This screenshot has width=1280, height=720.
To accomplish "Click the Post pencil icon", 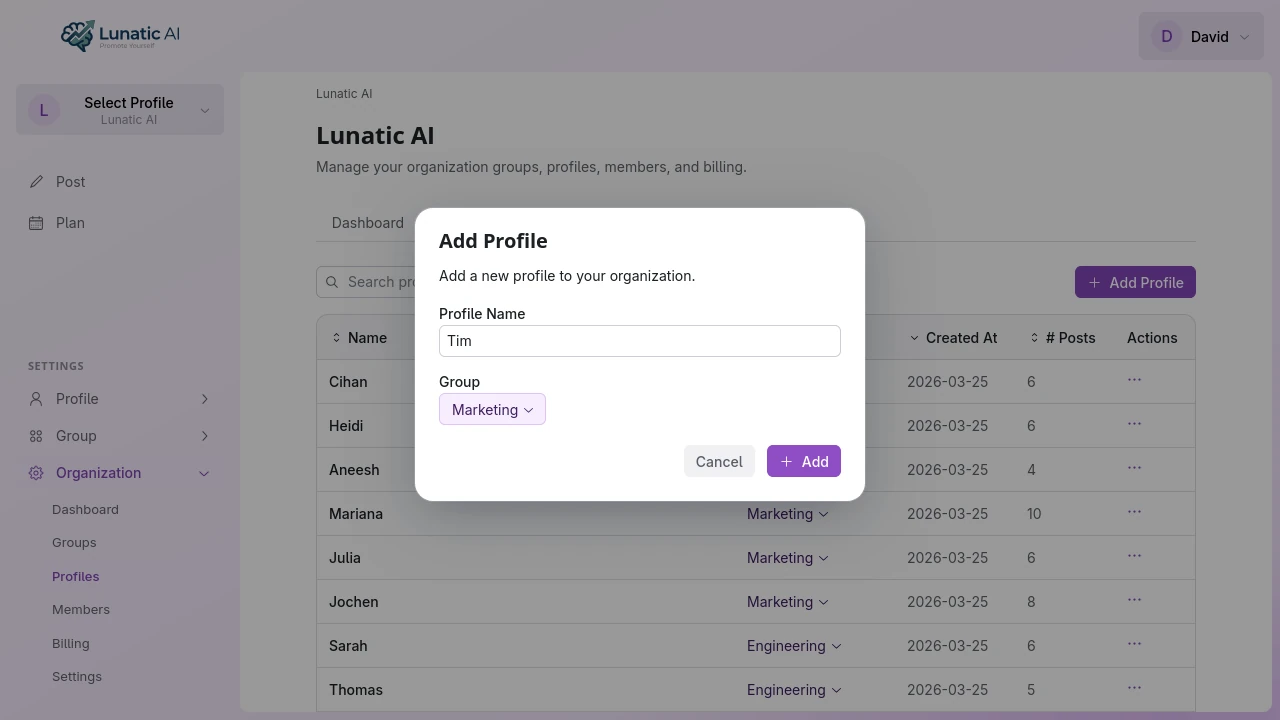I will pyautogui.click(x=36, y=181).
